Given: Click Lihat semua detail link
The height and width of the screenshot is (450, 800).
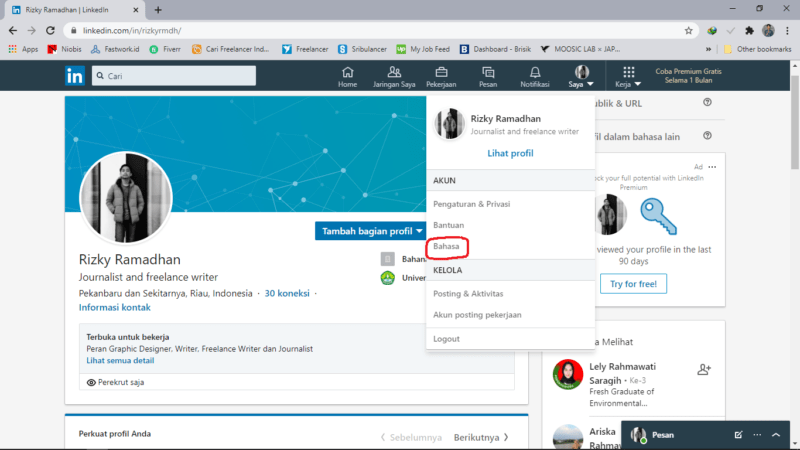Looking at the screenshot, I should pyautogui.click(x=120, y=360).
